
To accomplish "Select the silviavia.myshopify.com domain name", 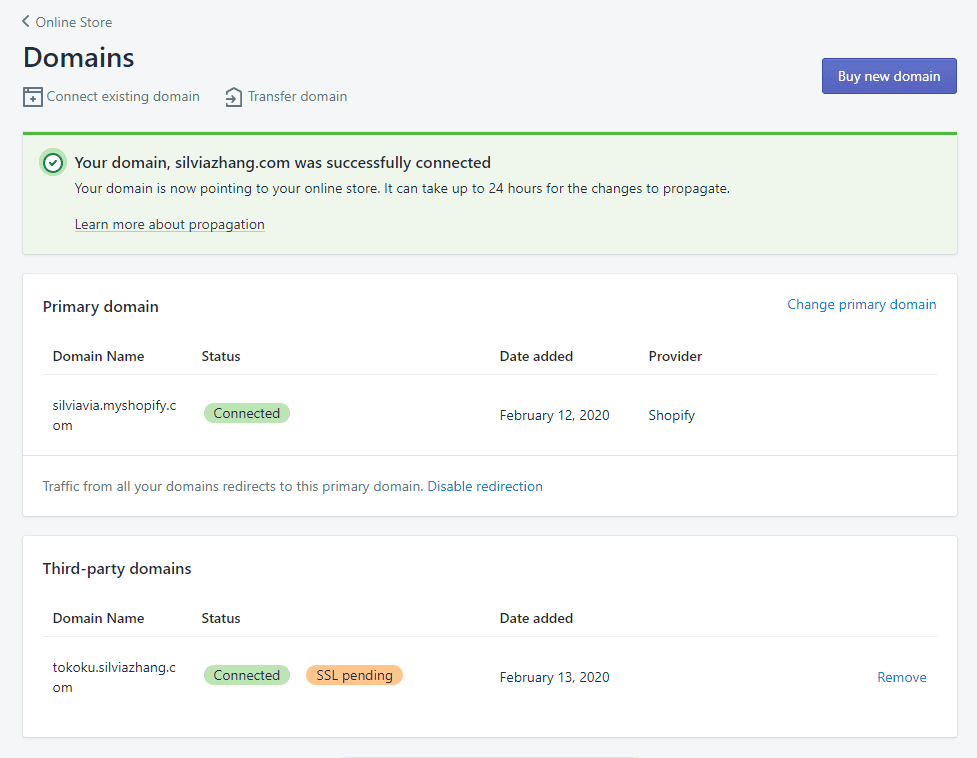I will point(115,415).
